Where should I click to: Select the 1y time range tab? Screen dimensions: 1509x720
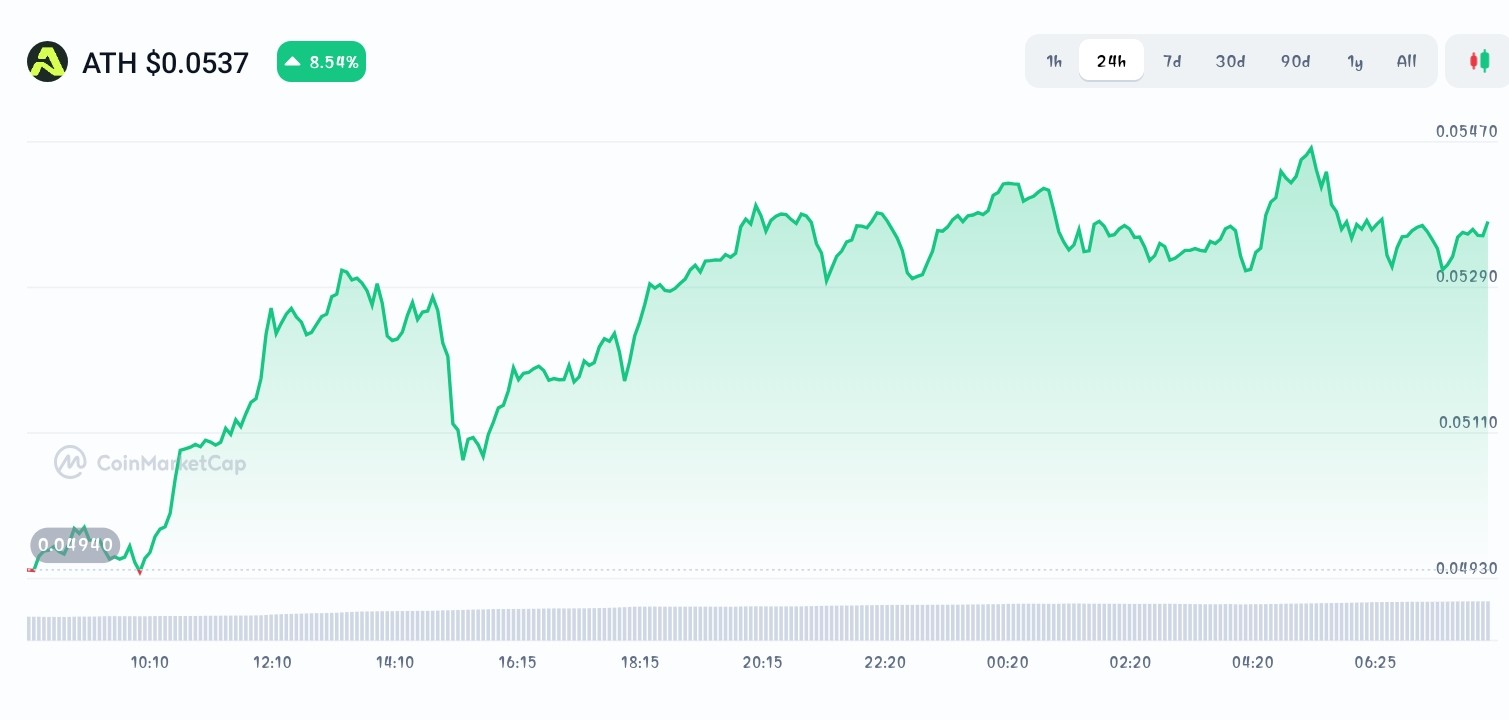[1355, 61]
